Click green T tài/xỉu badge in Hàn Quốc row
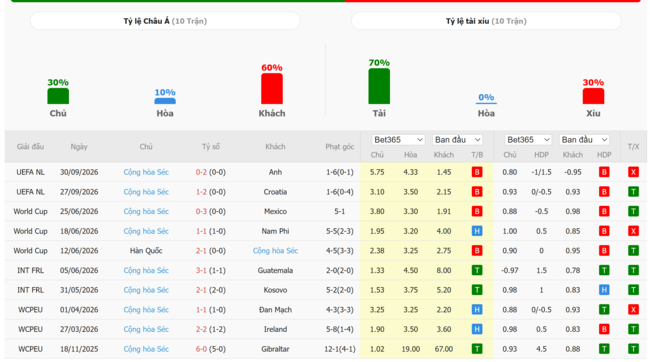 [x=633, y=250]
